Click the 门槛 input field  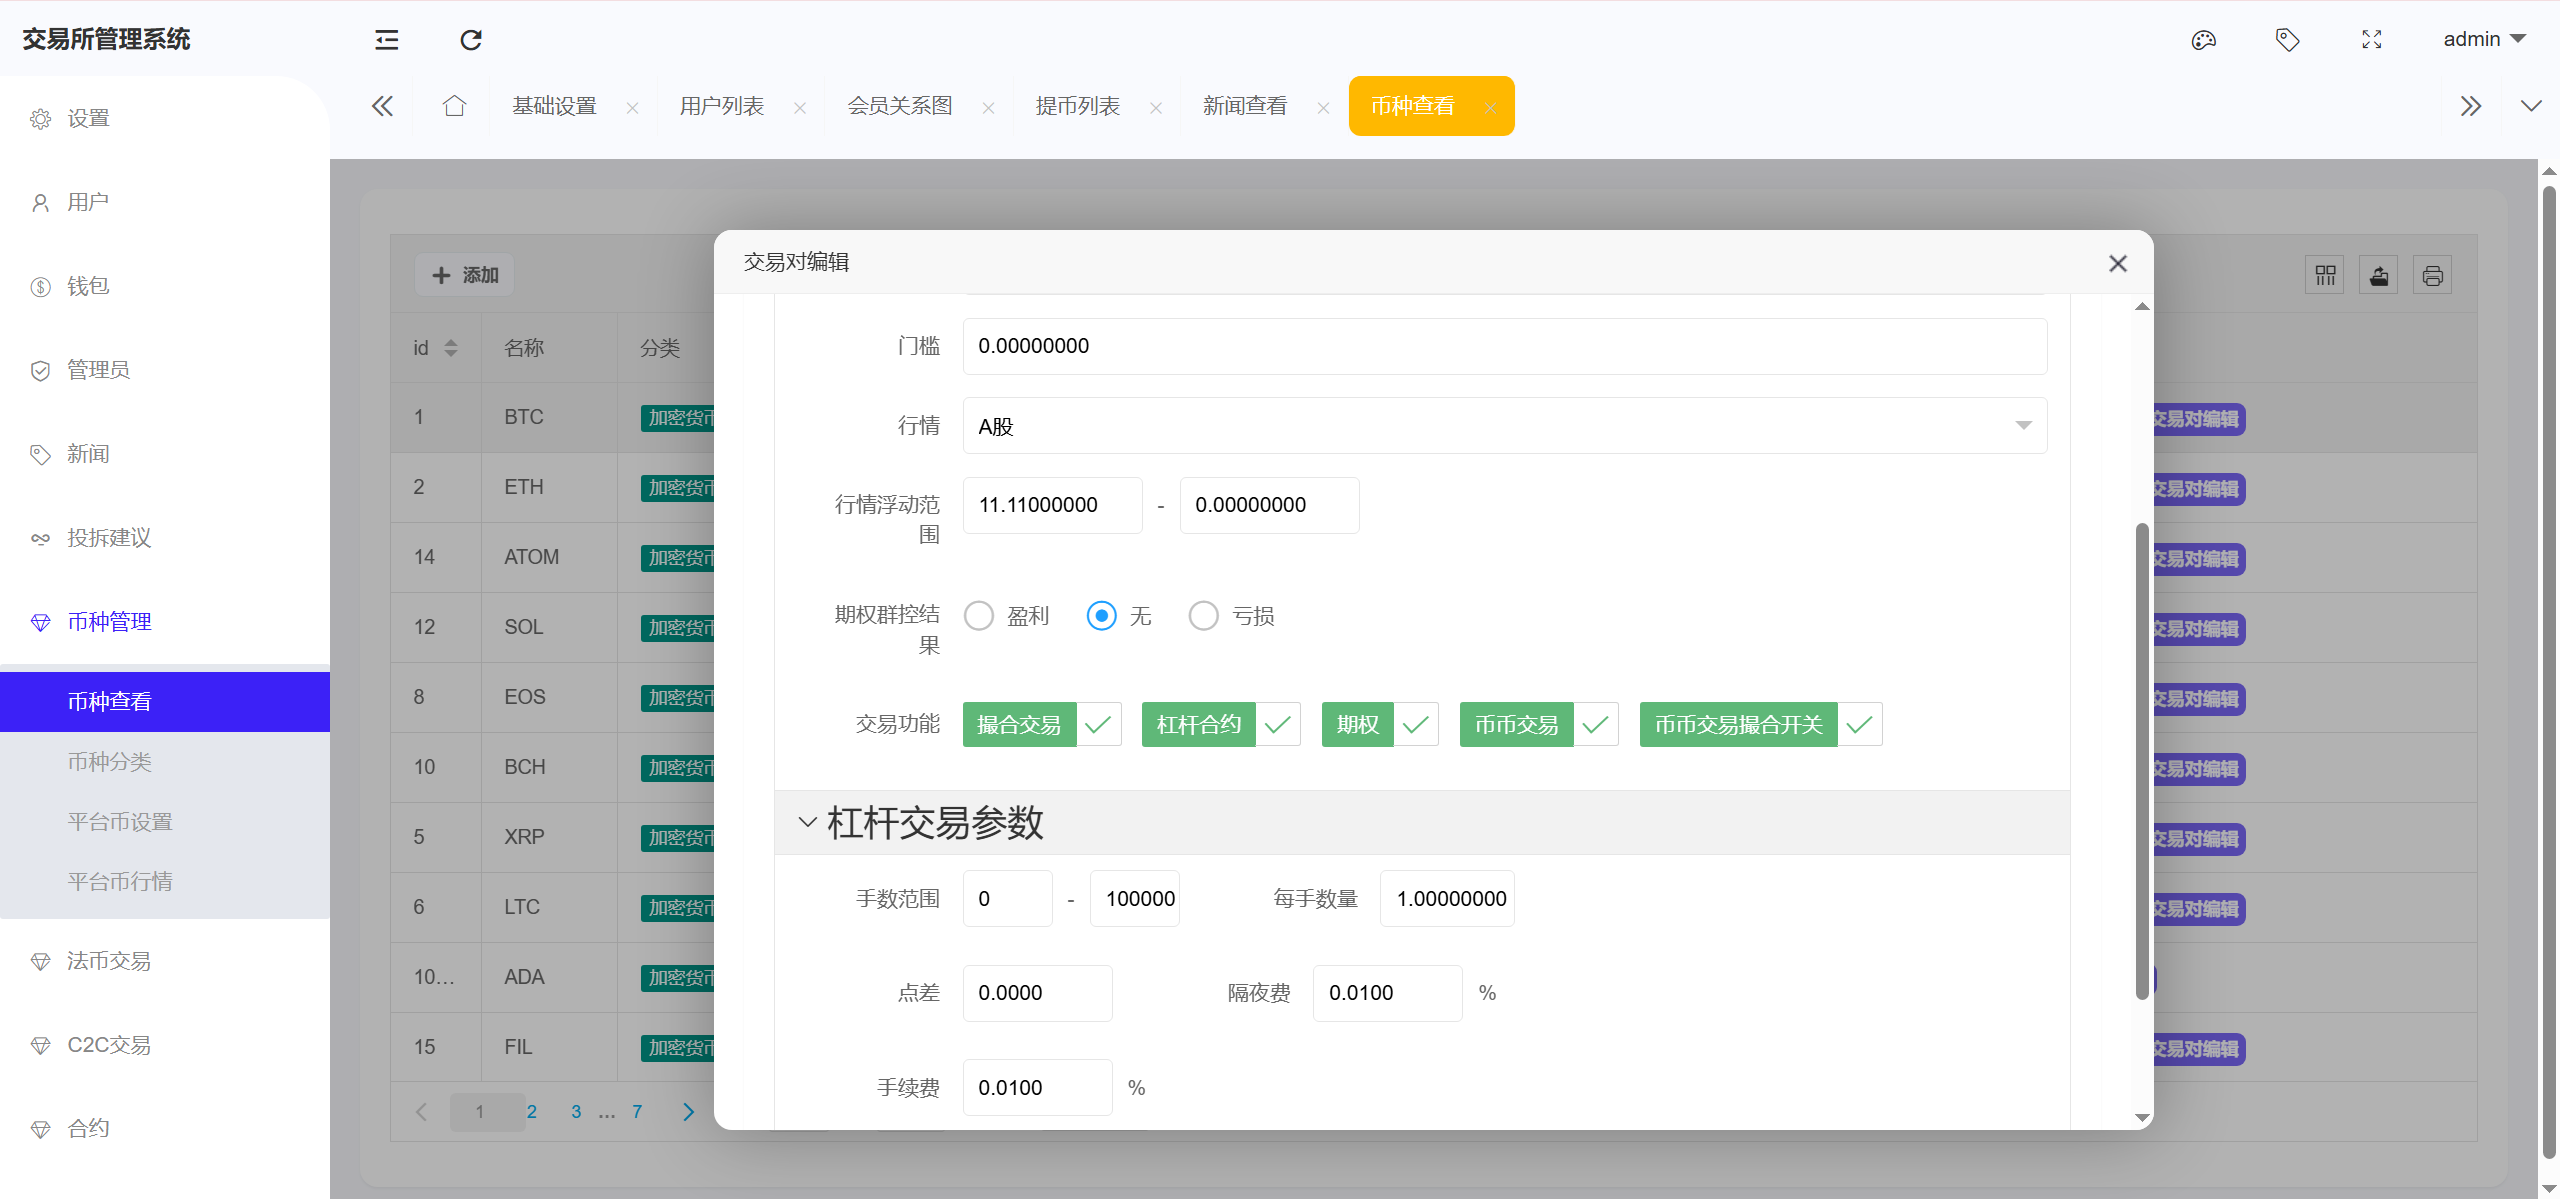pos(1501,346)
